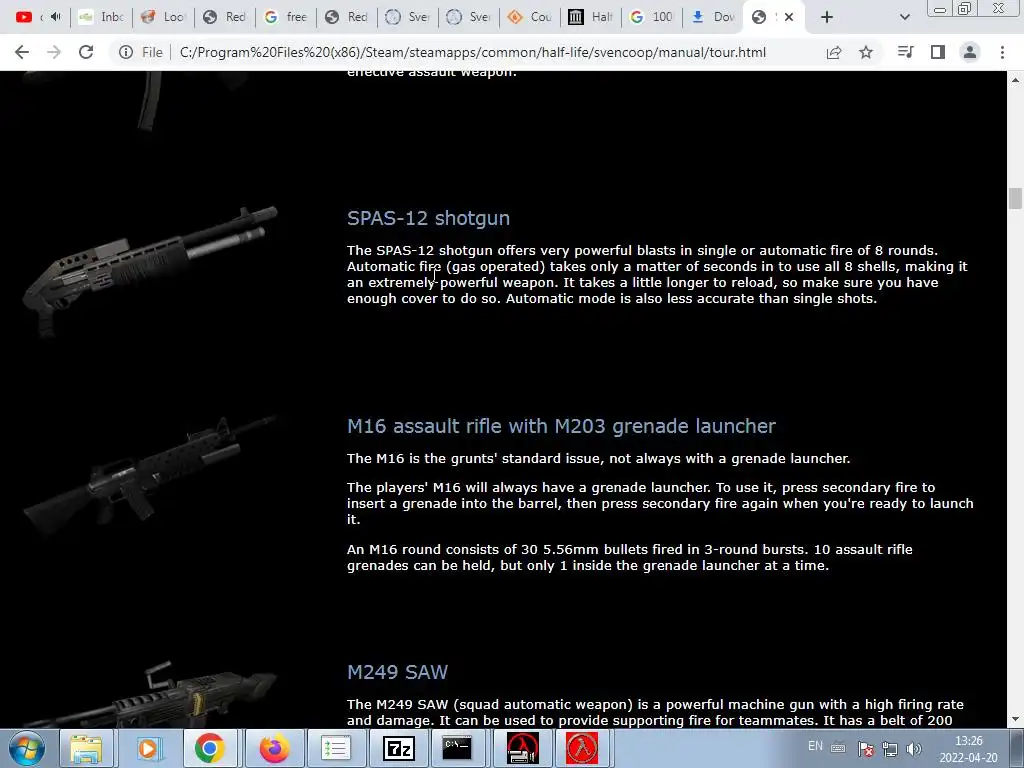Open the Half-Life taskbar icon
Viewport: 1024px width, 768px height.
pos(582,748)
